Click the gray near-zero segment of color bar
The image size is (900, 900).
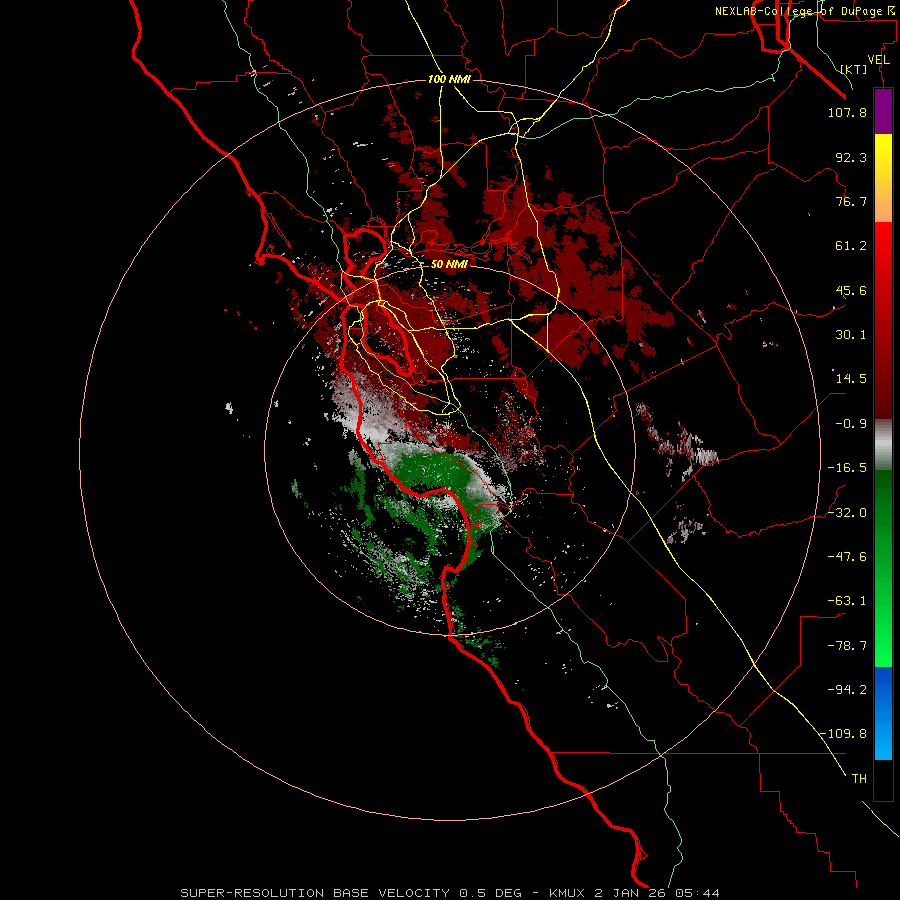[x=883, y=444]
